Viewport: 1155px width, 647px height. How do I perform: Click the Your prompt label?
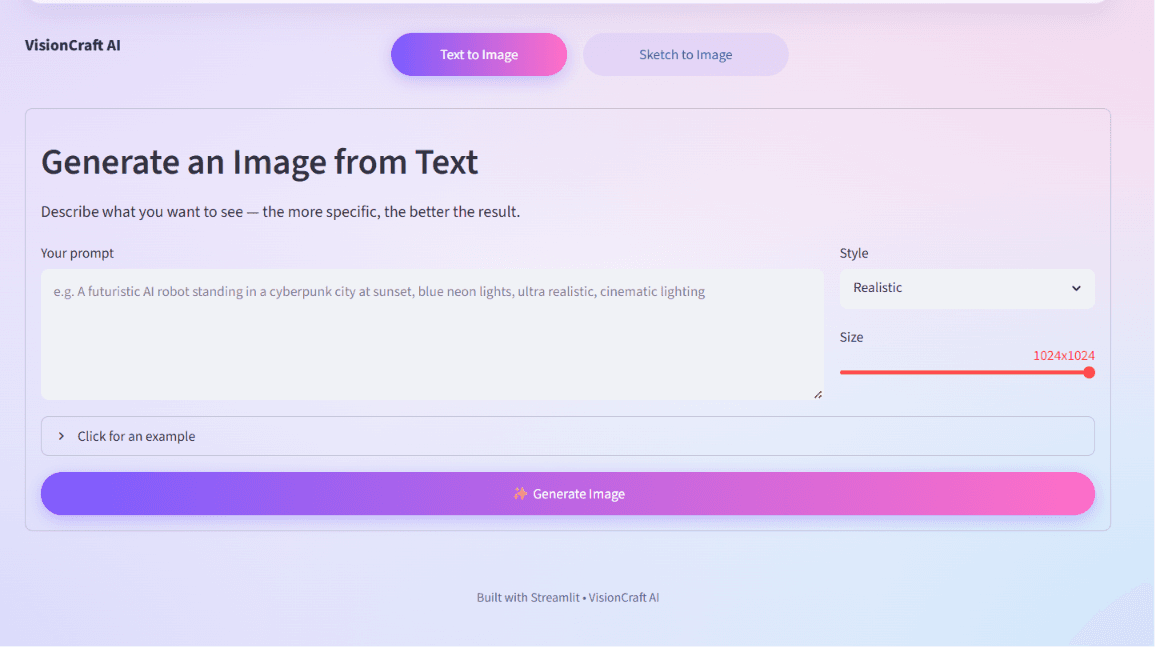coord(77,253)
